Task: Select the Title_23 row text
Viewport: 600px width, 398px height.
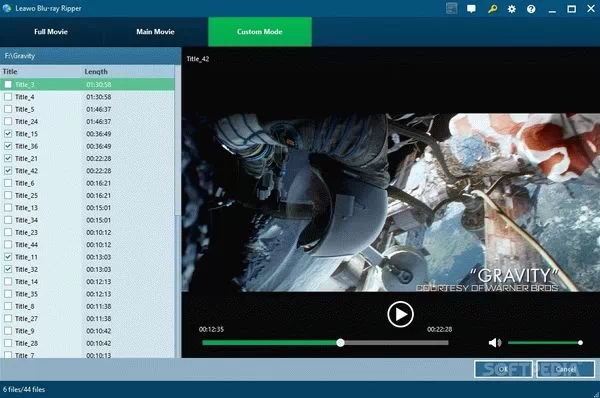Action: 26,232
